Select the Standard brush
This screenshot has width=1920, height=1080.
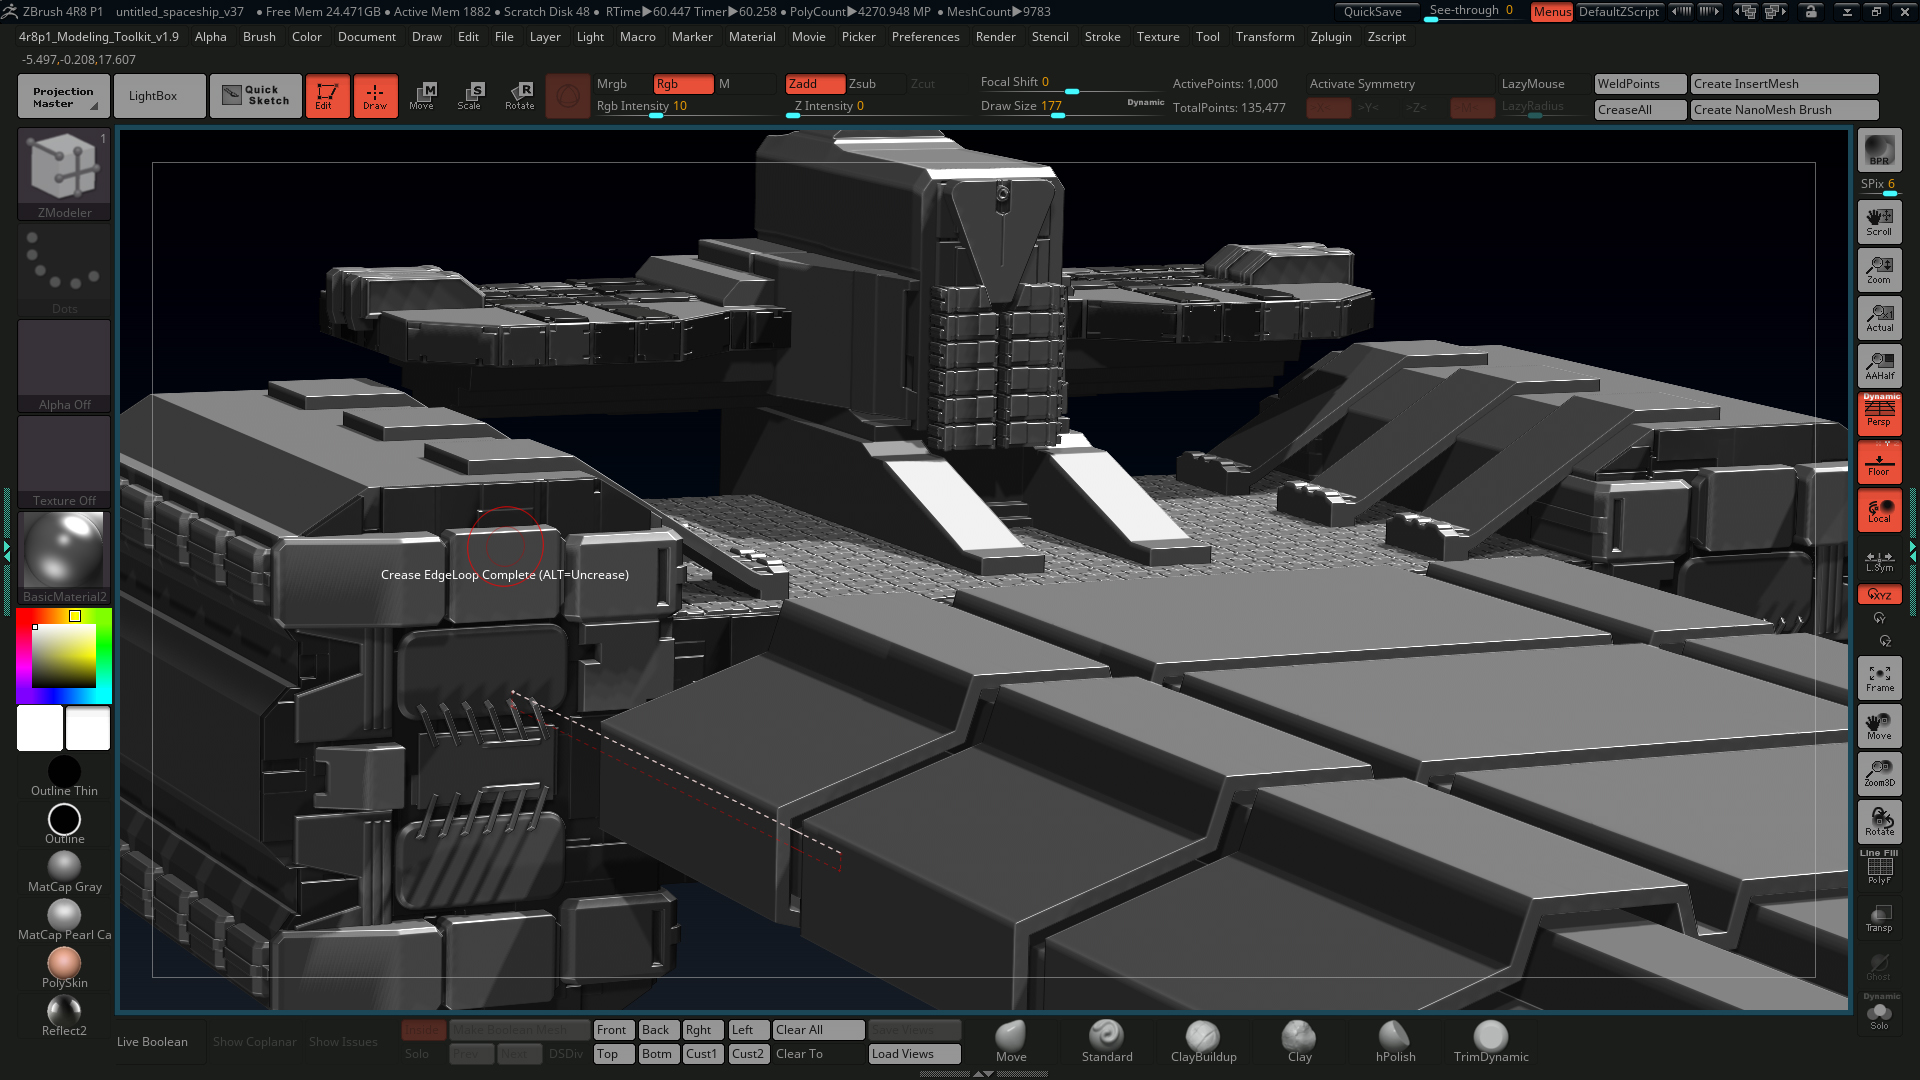1107,1041
